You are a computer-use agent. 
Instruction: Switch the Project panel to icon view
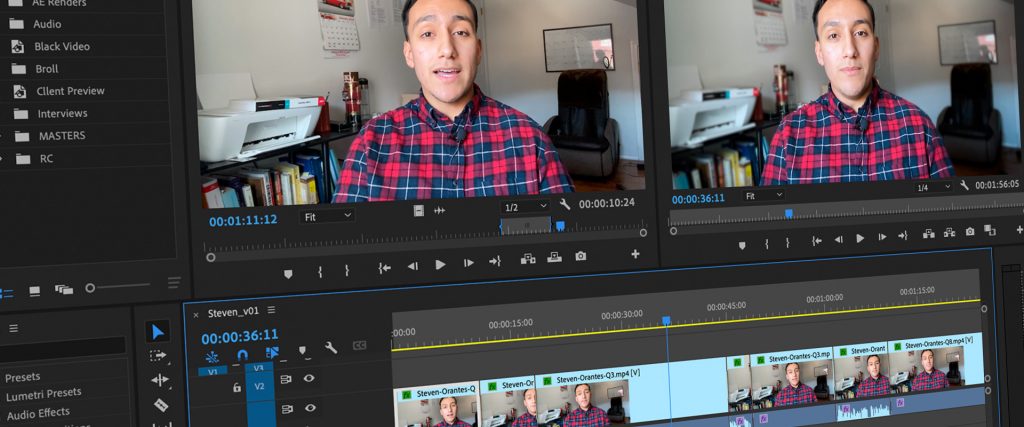point(35,291)
